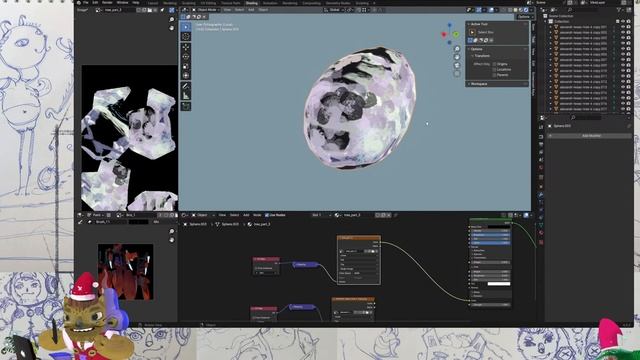
Task: Enable the Origins checkbox under Affect Only
Action: (x=494, y=64)
